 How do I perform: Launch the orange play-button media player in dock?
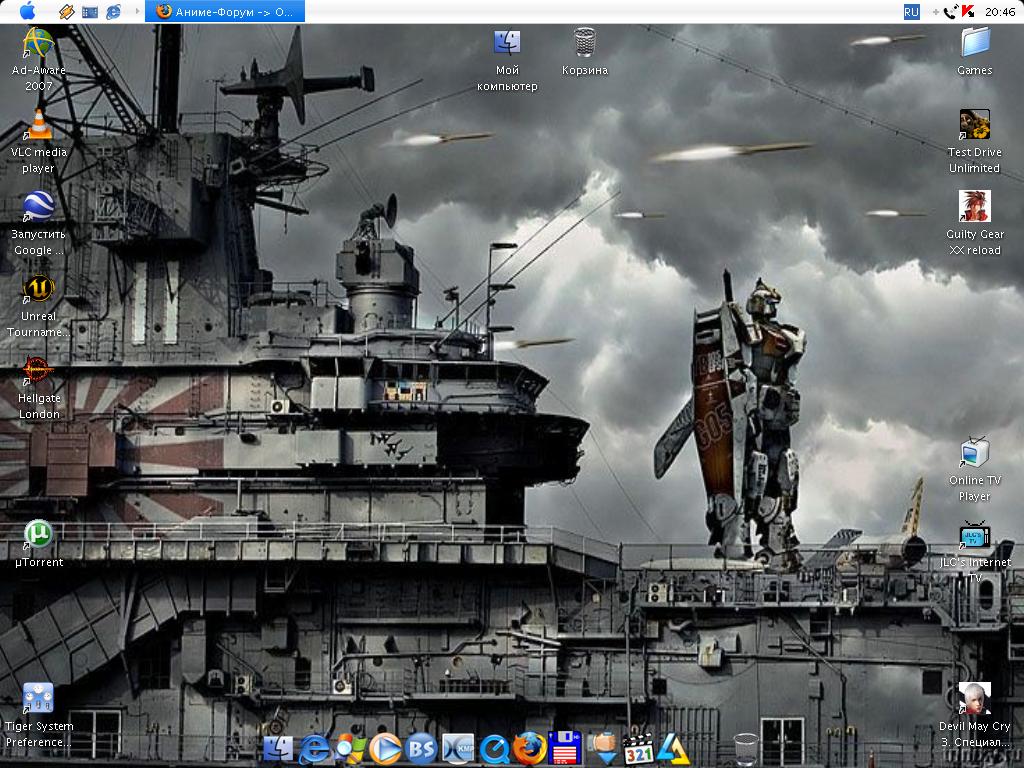(x=385, y=748)
